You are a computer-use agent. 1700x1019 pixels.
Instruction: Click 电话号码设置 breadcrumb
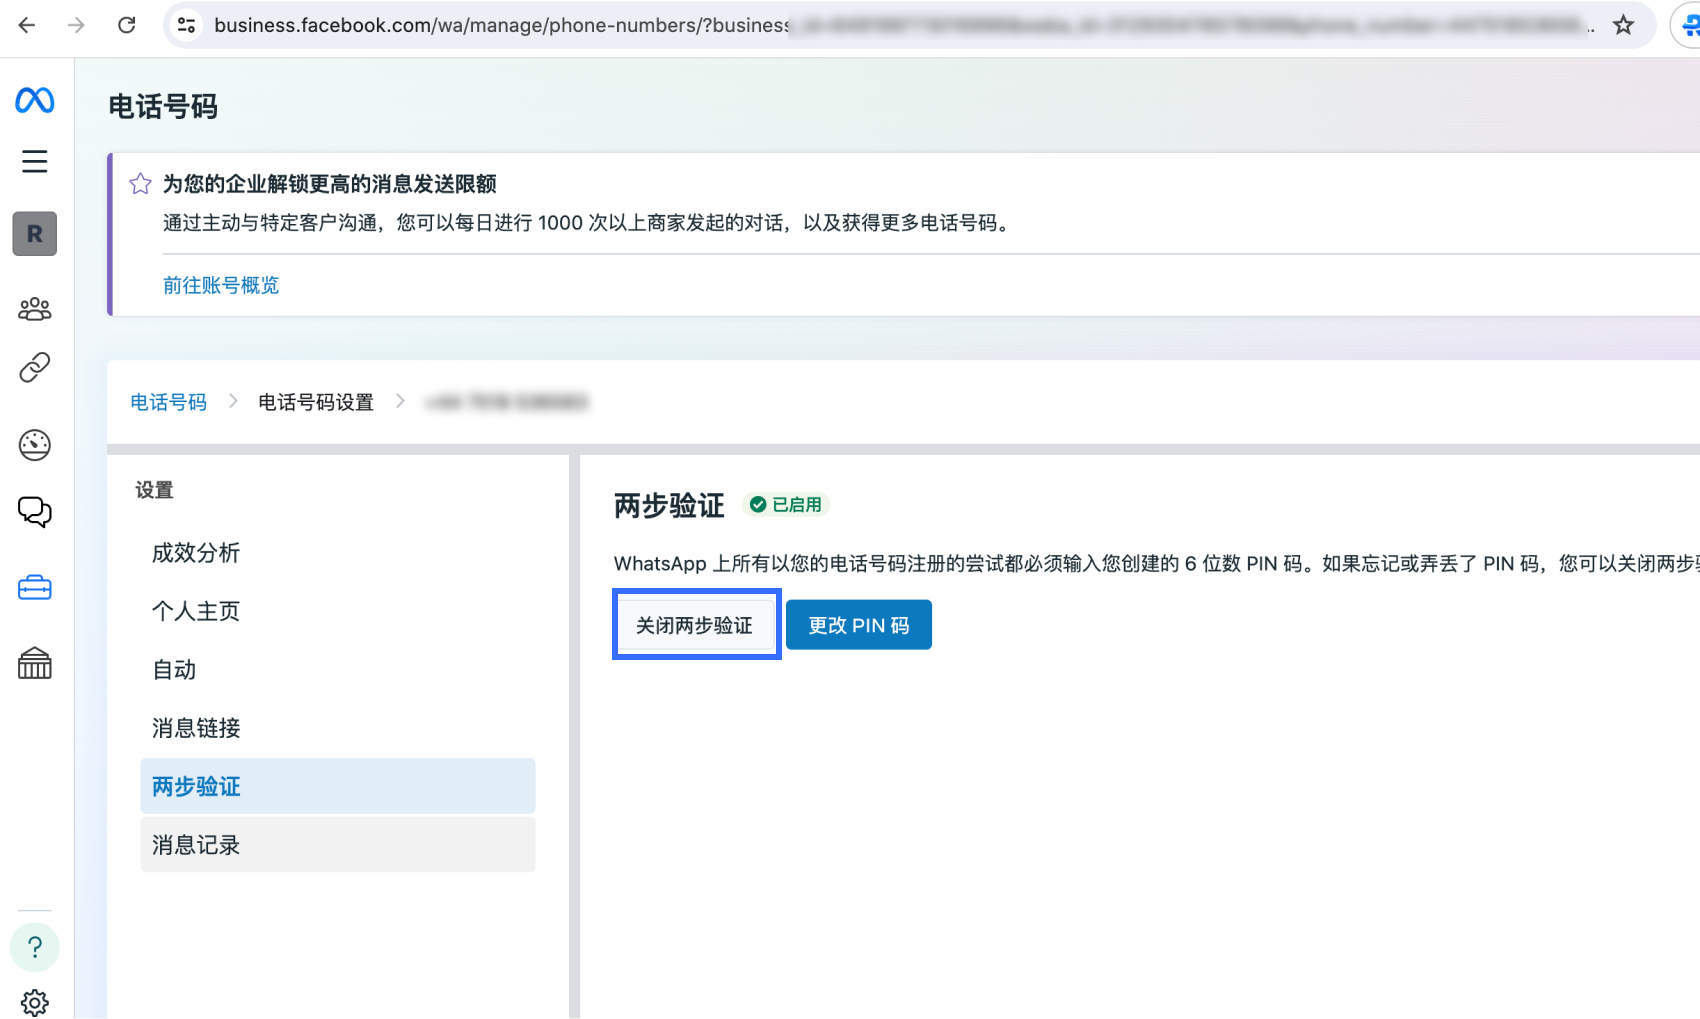(x=316, y=402)
